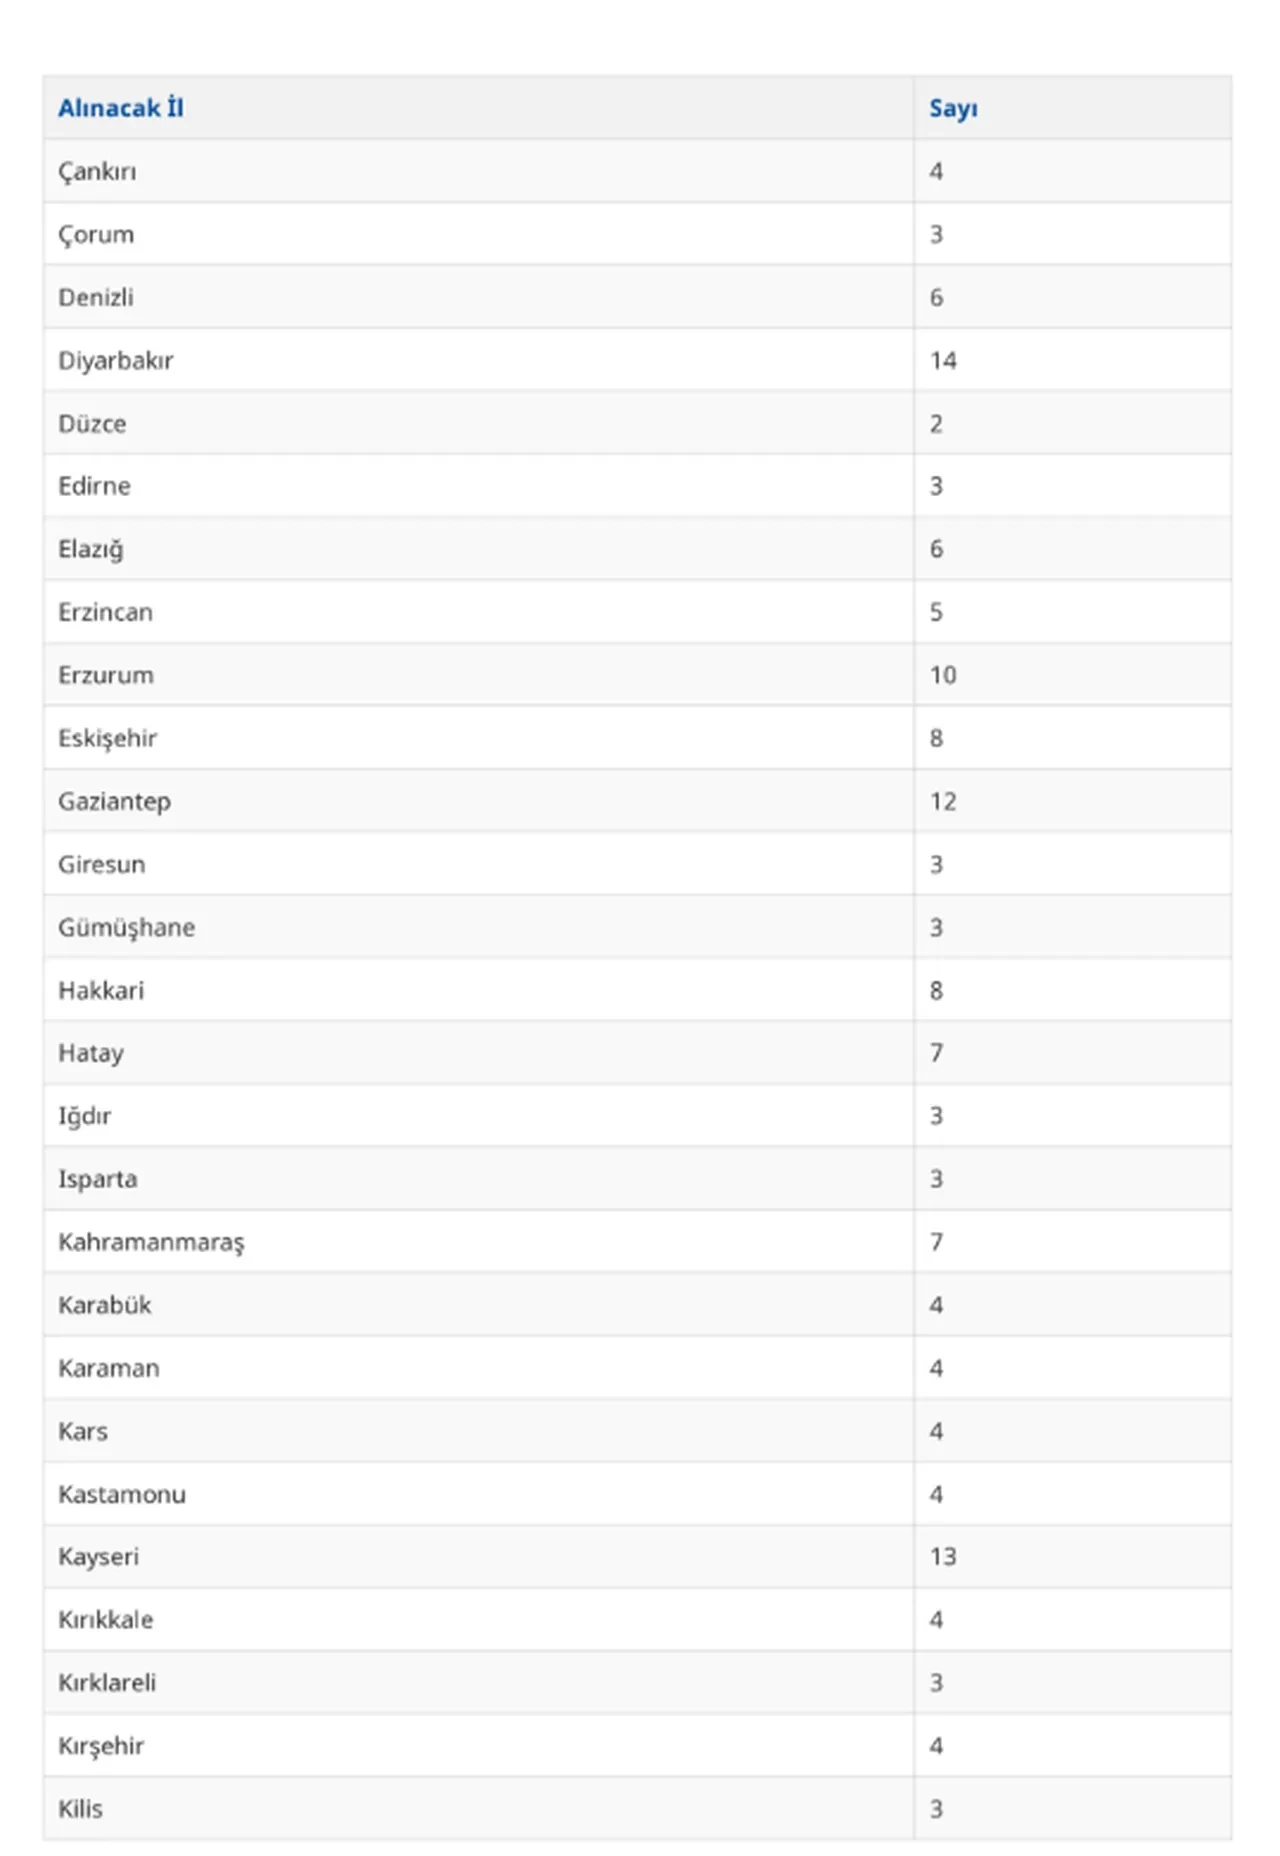Click the Hakkari row name
Screen dimensions: 1280x1856
[x=101, y=990]
